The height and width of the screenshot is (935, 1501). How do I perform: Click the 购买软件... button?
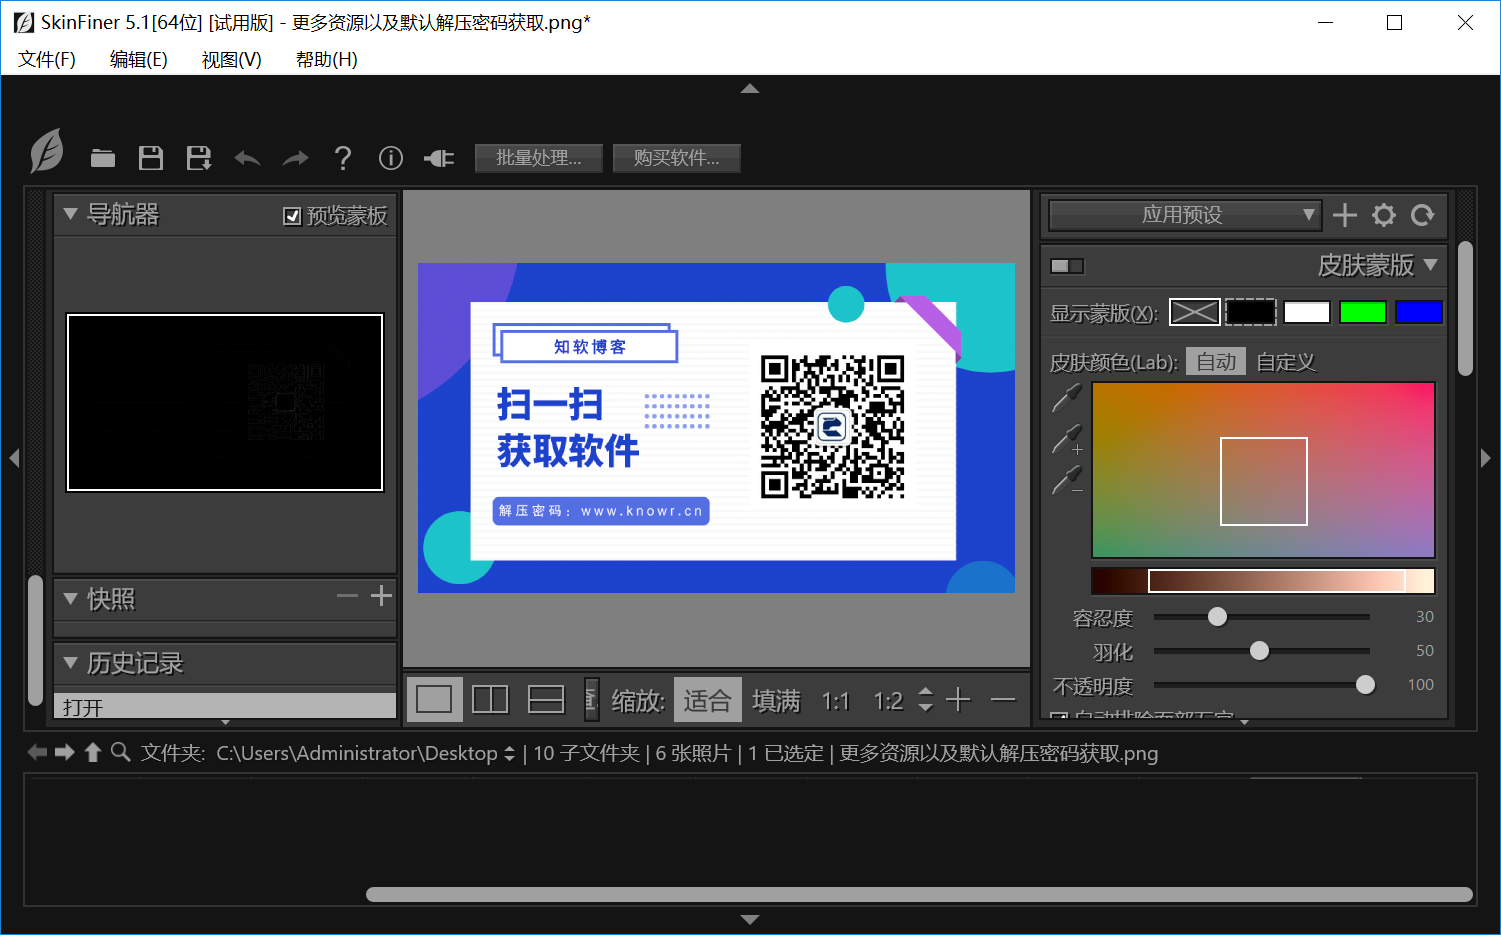point(677,158)
